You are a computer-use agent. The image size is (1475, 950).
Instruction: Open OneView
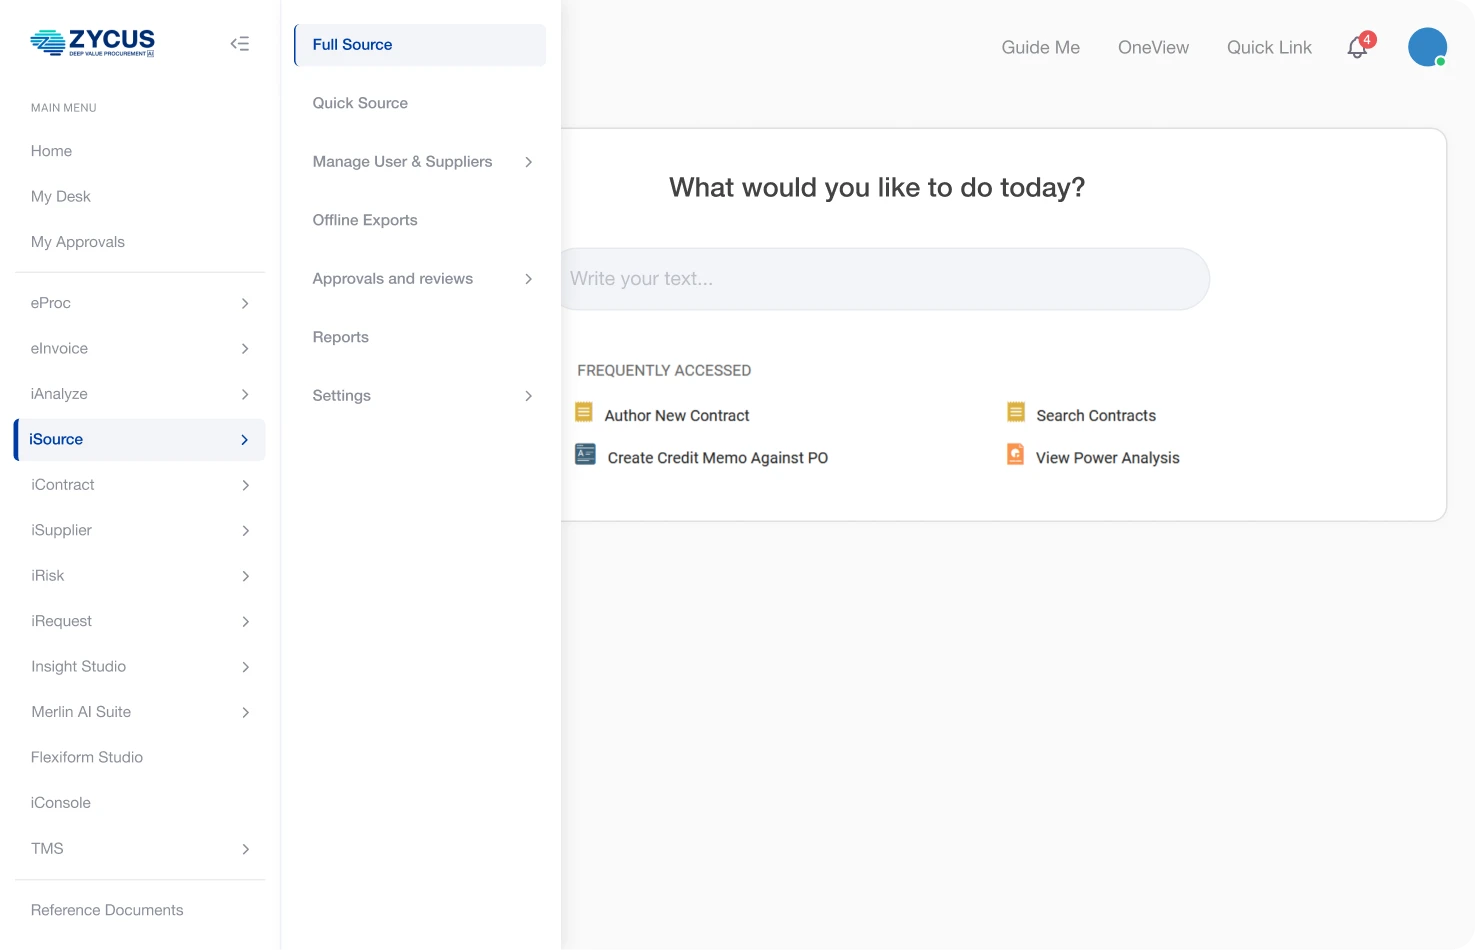pos(1153,47)
